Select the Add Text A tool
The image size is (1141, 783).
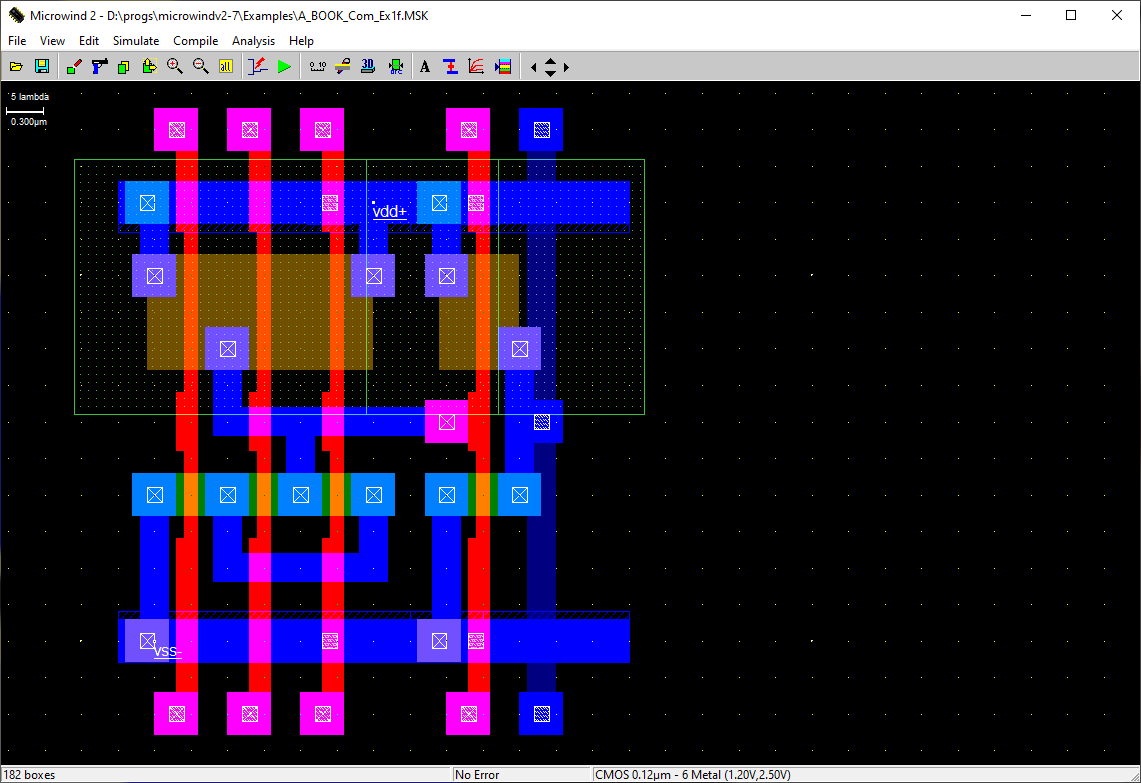pos(425,67)
